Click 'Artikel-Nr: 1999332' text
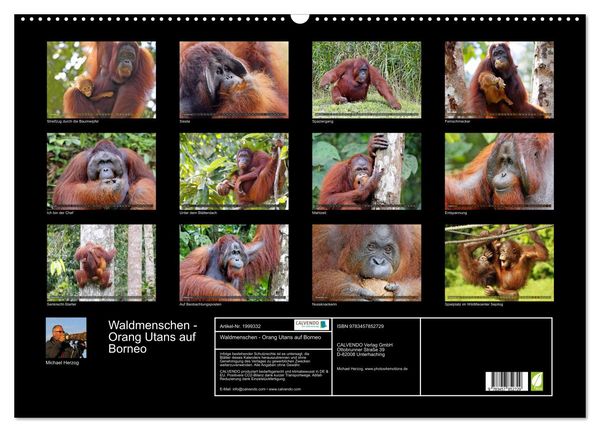 click(240, 326)
